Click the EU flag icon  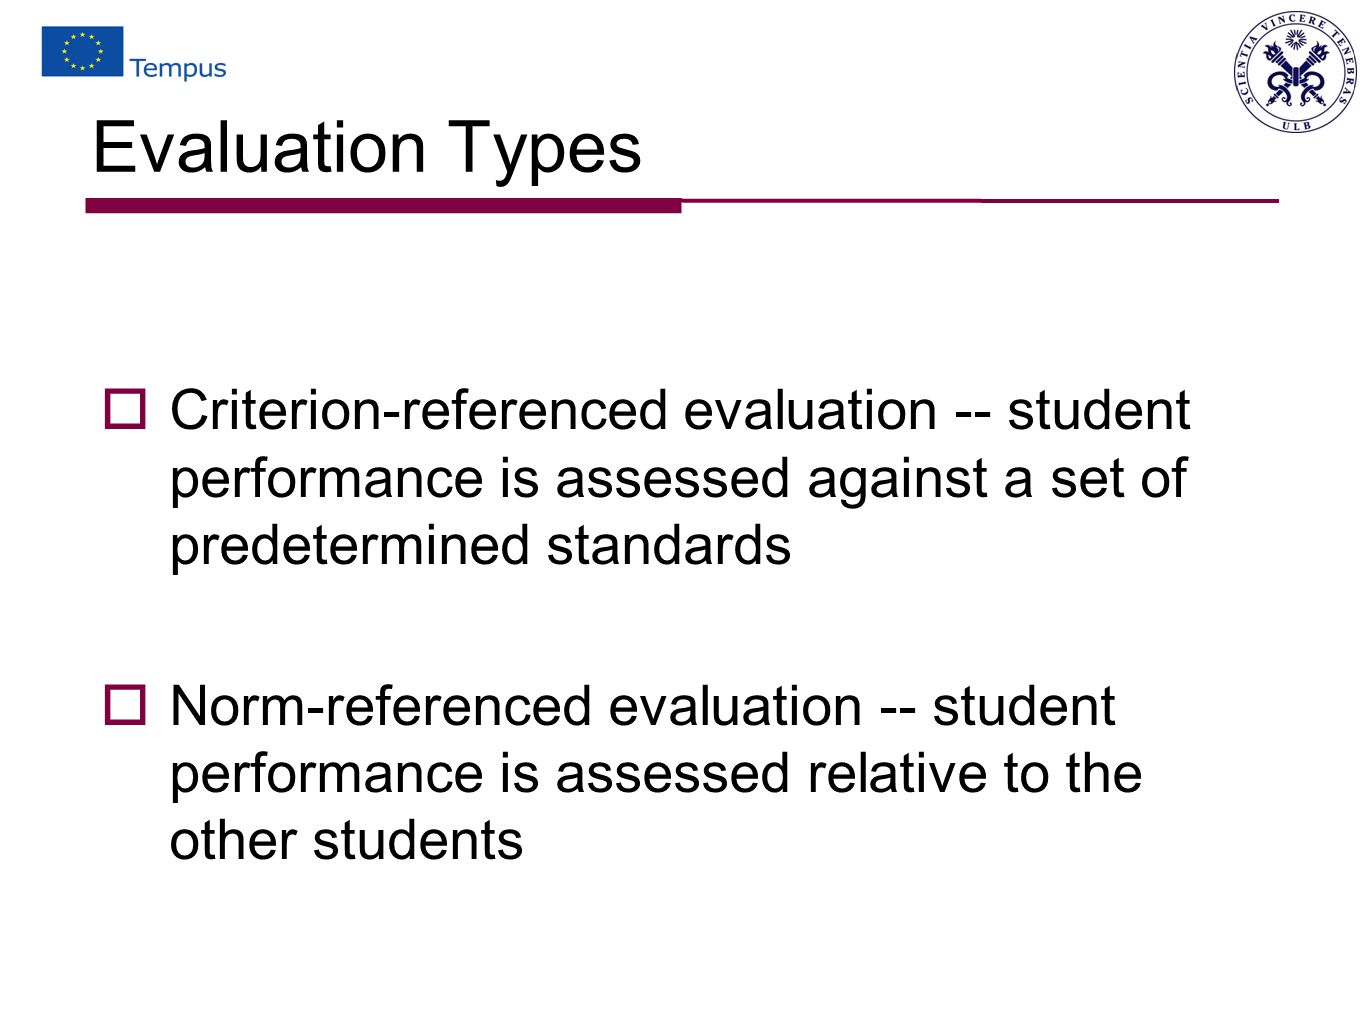click(x=82, y=52)
